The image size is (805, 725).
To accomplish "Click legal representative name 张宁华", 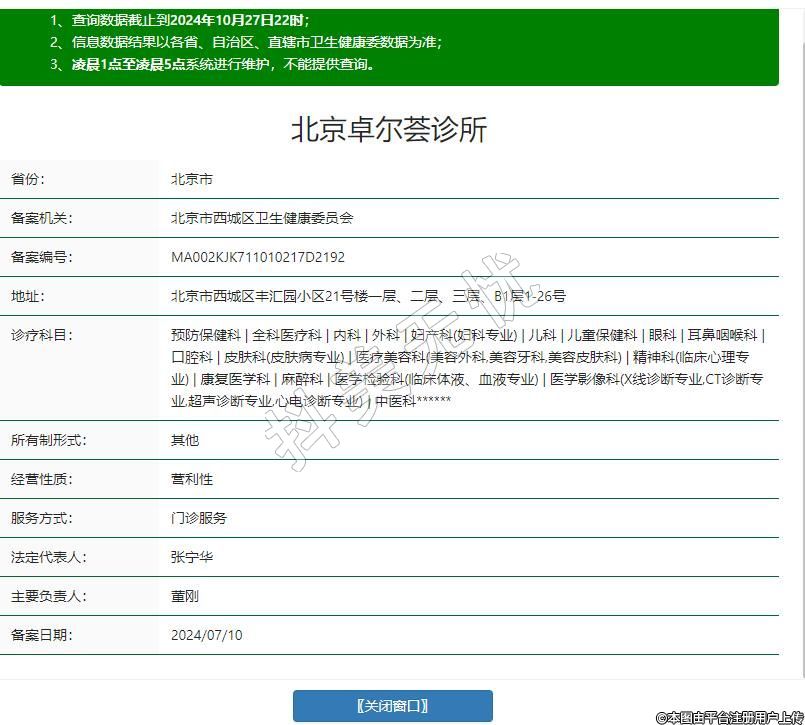I will 192,557.
